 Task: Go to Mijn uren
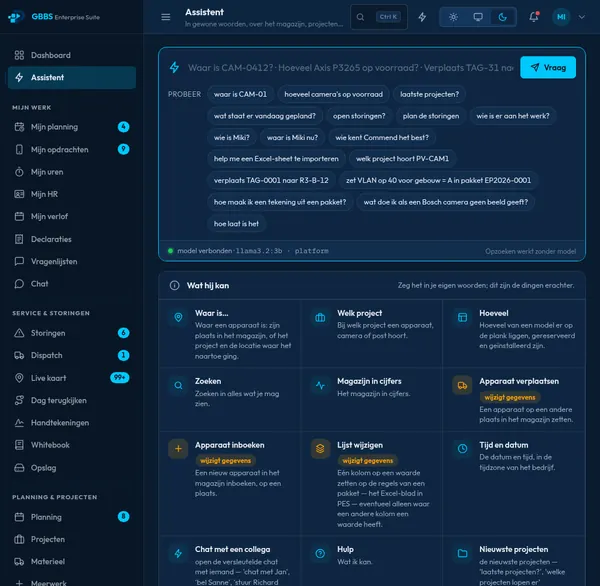72,172
